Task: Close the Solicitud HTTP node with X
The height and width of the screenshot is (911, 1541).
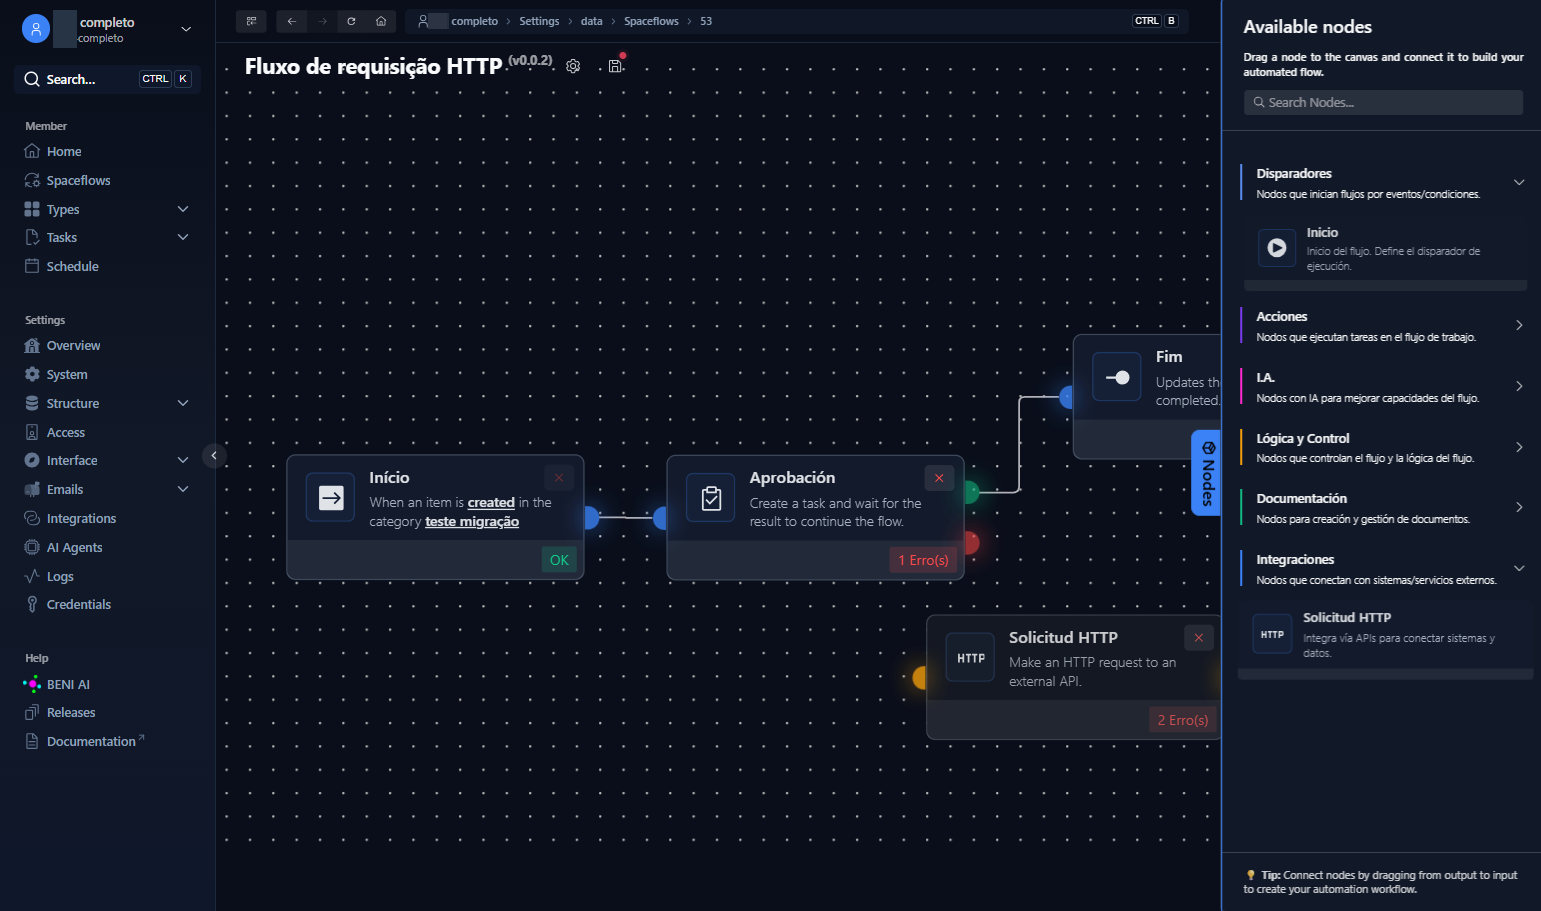Action: [1199, 637]
